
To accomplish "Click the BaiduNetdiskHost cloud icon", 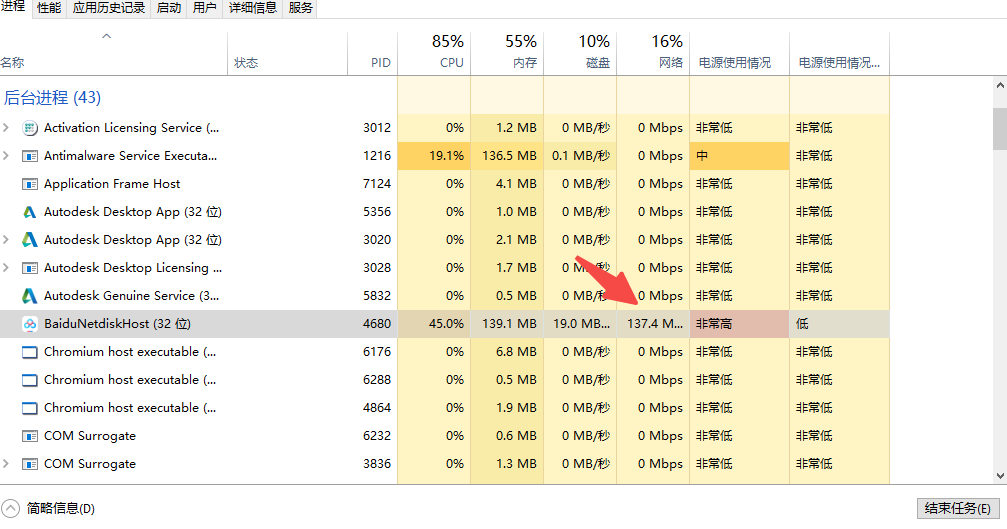I will tap(29, 324).
